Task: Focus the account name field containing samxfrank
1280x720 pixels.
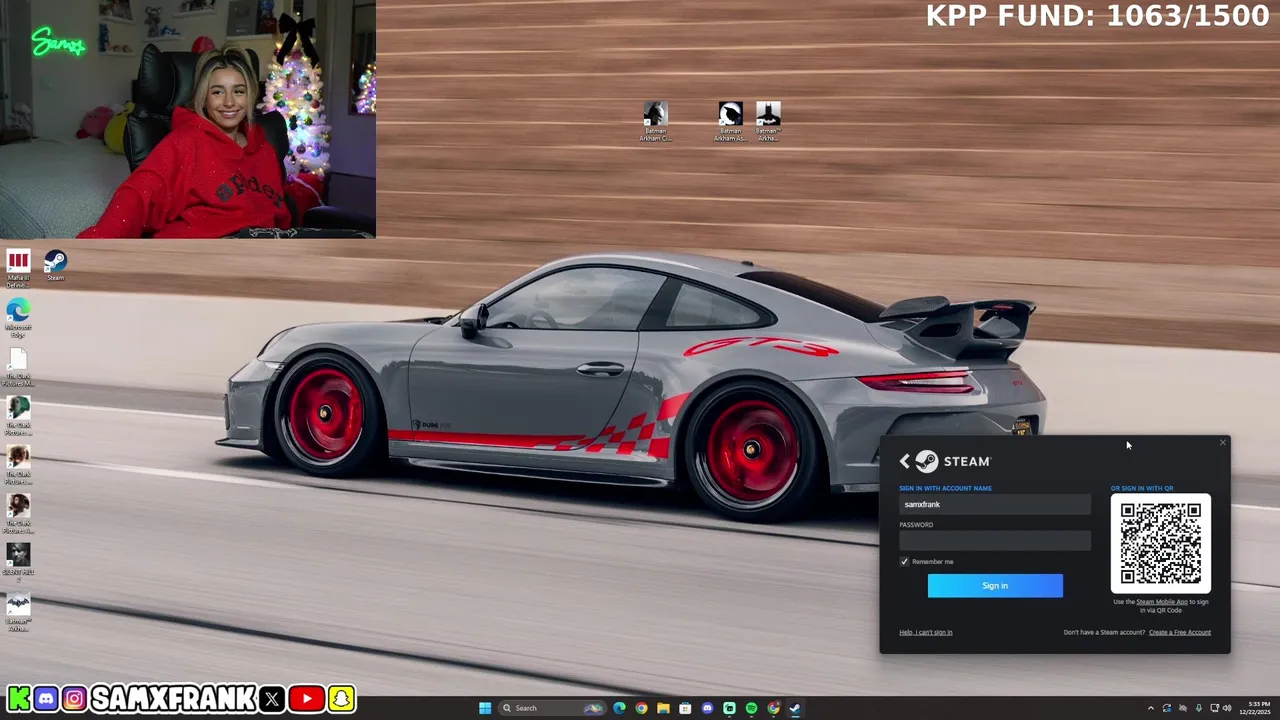Action: click(x=995, y=504)
